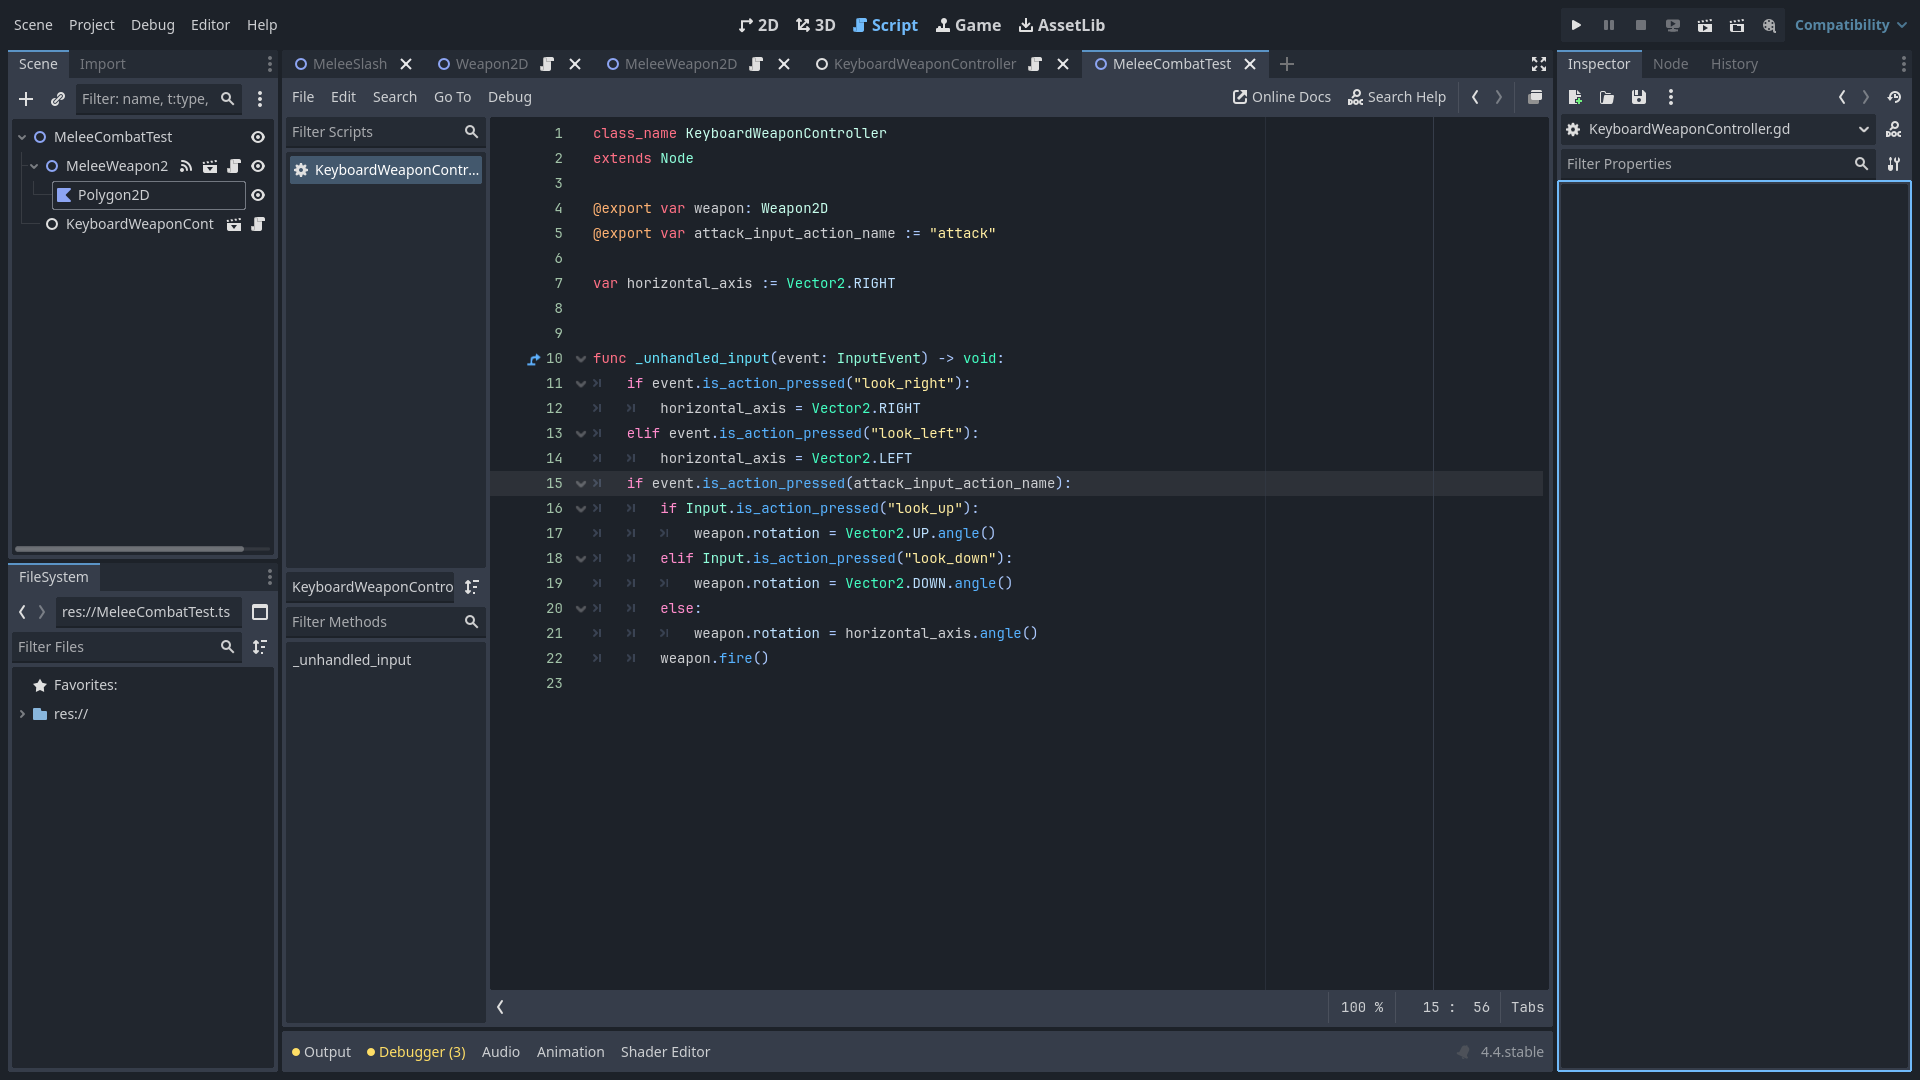This screenshot has width=1920, height=1080.
Task: Open Online Docs link
Action: coord(1281,97)
